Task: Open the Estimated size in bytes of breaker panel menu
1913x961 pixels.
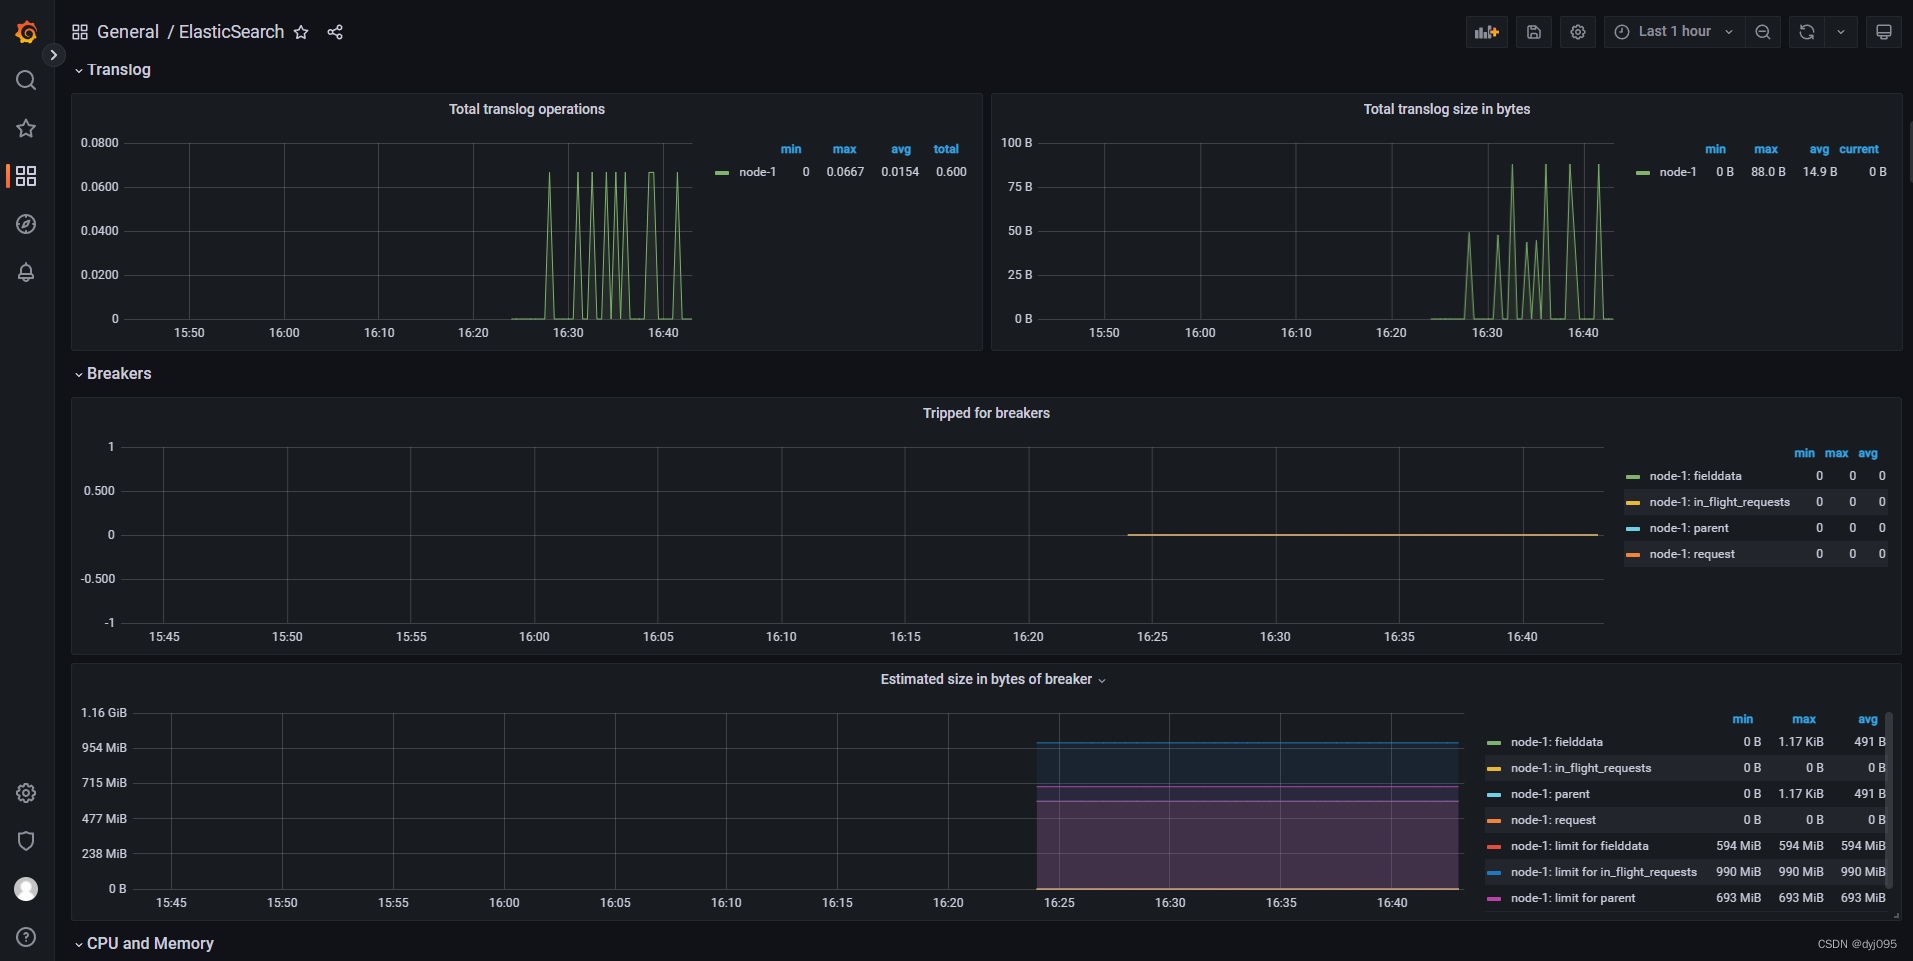Action: pos(993,679)
